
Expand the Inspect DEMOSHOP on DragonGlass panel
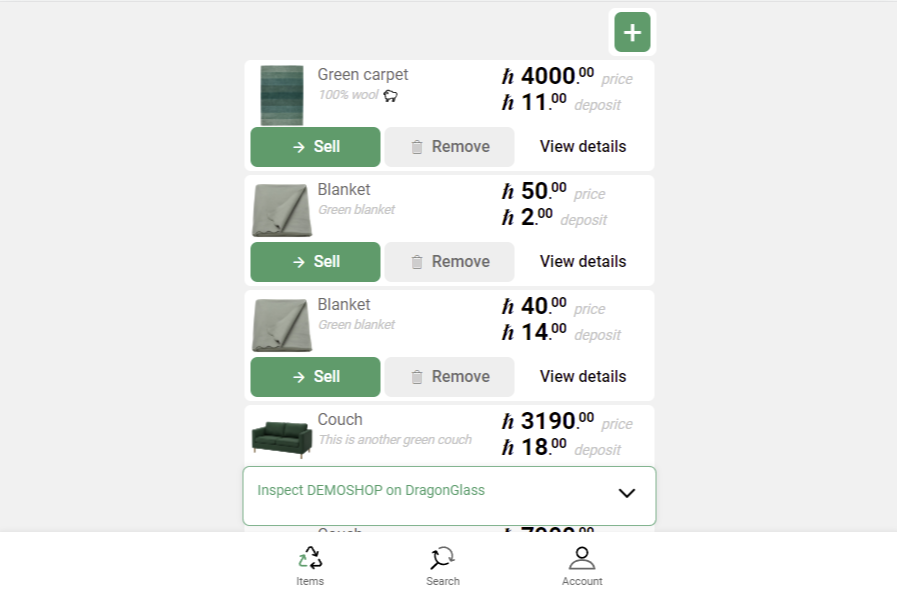click(x=449, y=496)
